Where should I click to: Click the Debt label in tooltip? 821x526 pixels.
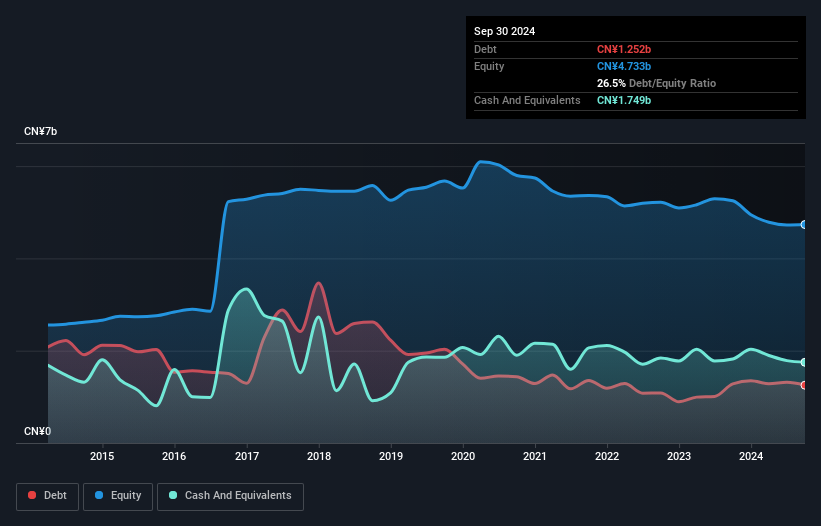[x=485, y=49]
